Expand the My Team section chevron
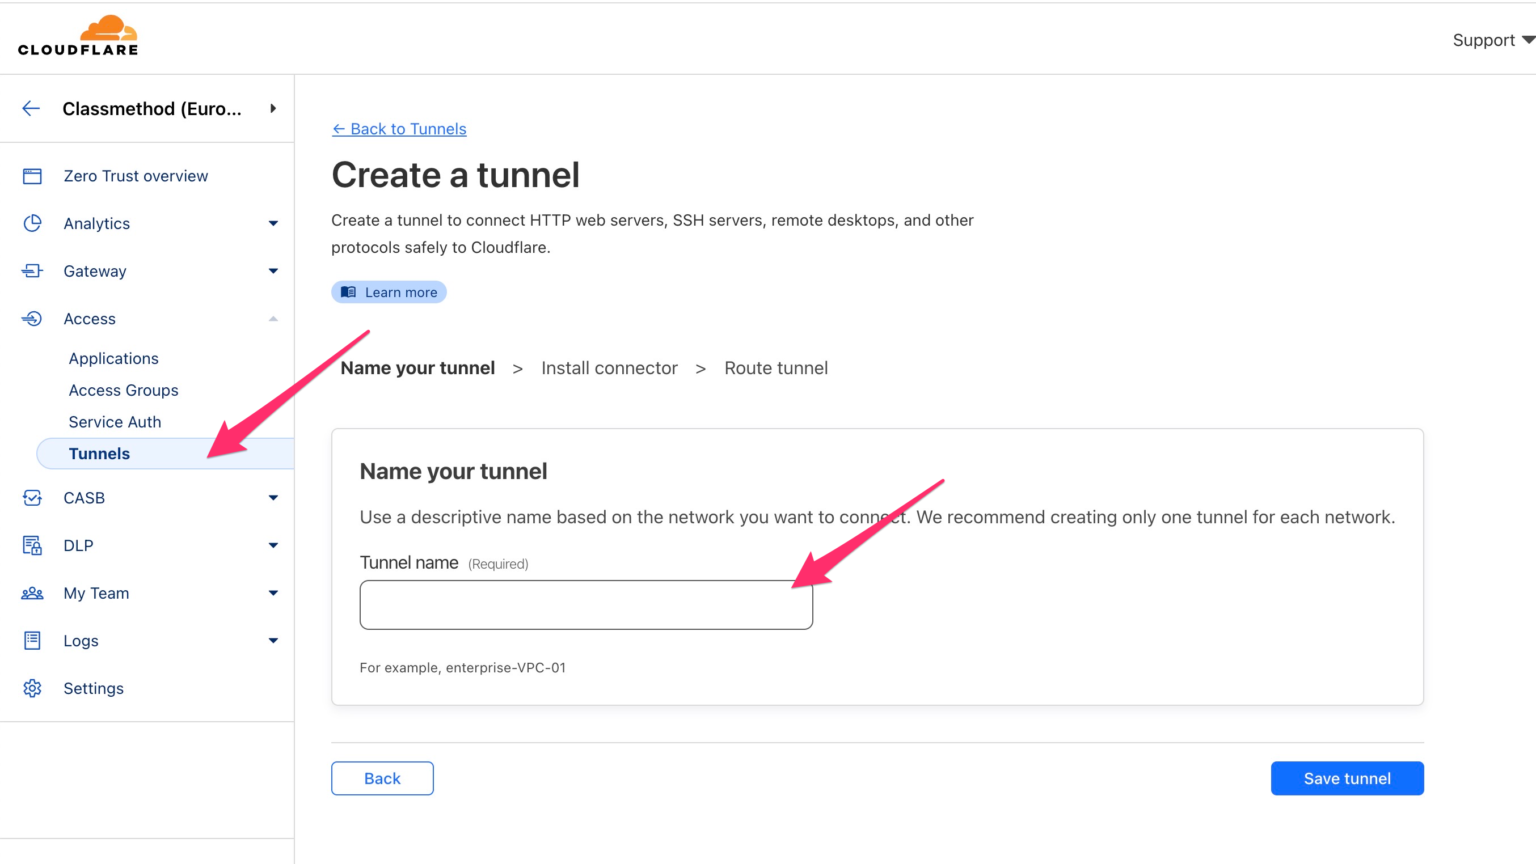This screenshot has height=864, width=1536. coord(272,593)
